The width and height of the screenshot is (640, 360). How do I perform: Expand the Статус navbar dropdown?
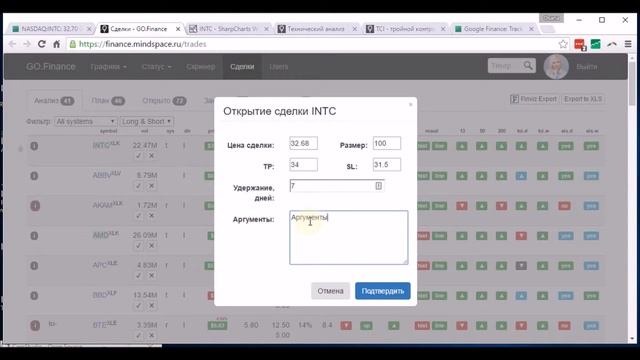point(156,67)
